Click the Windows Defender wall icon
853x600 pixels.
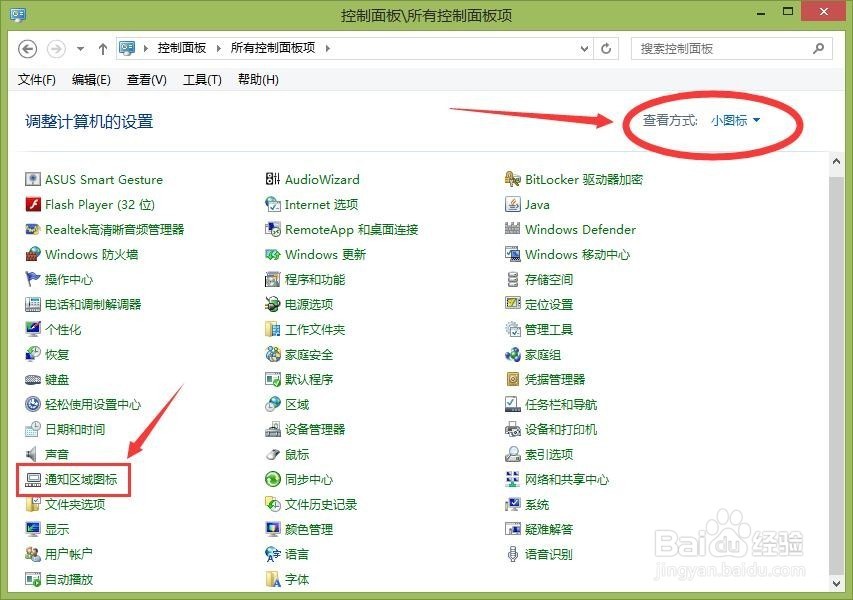point(512,229)
